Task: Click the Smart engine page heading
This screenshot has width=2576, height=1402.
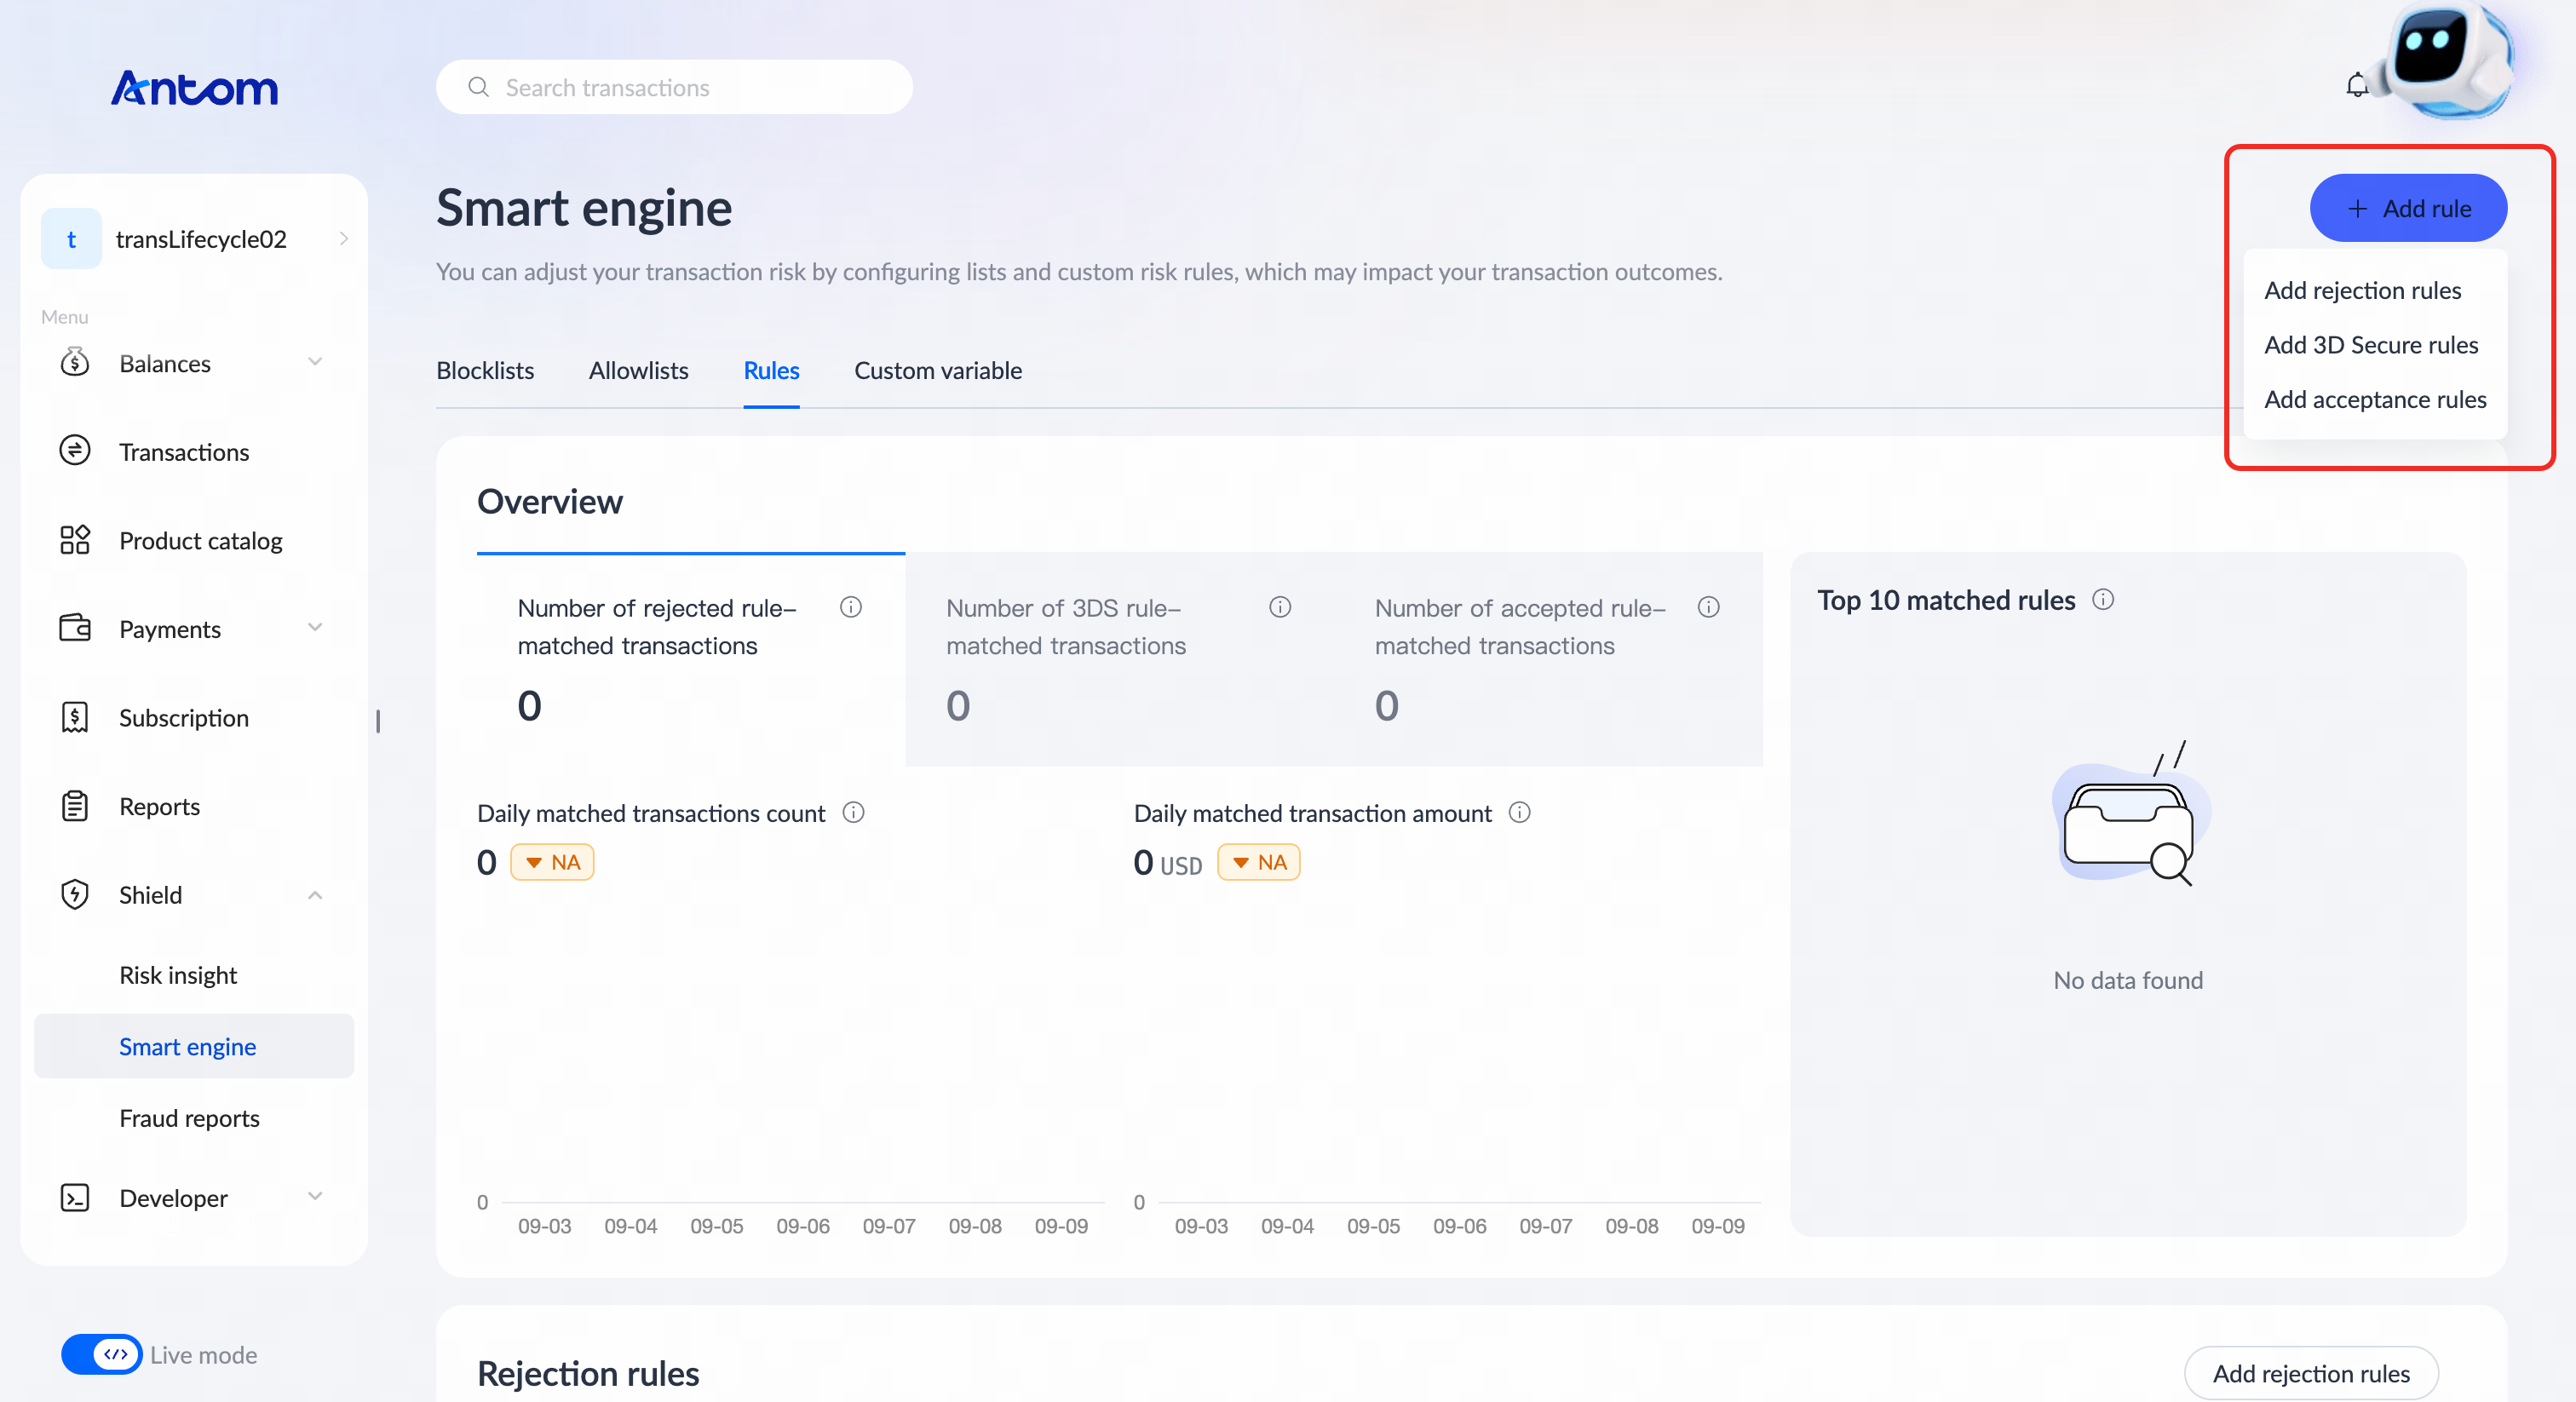Action: pos(584,208)
